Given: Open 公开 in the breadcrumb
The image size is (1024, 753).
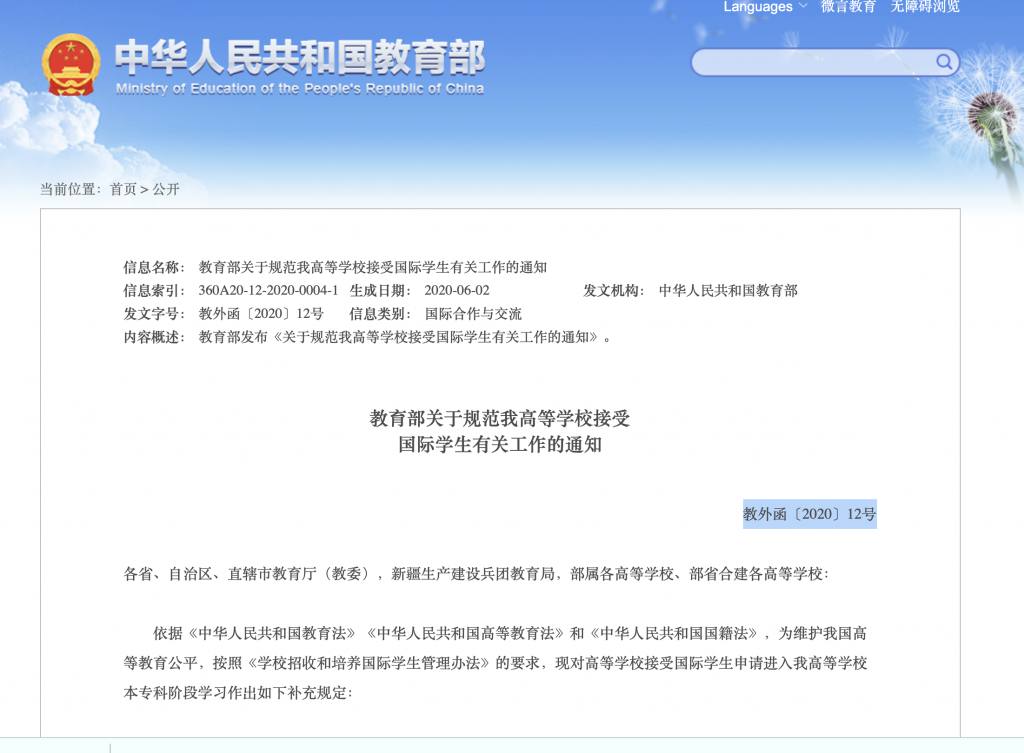Looking at the screenshot, I should pos(166,189).
